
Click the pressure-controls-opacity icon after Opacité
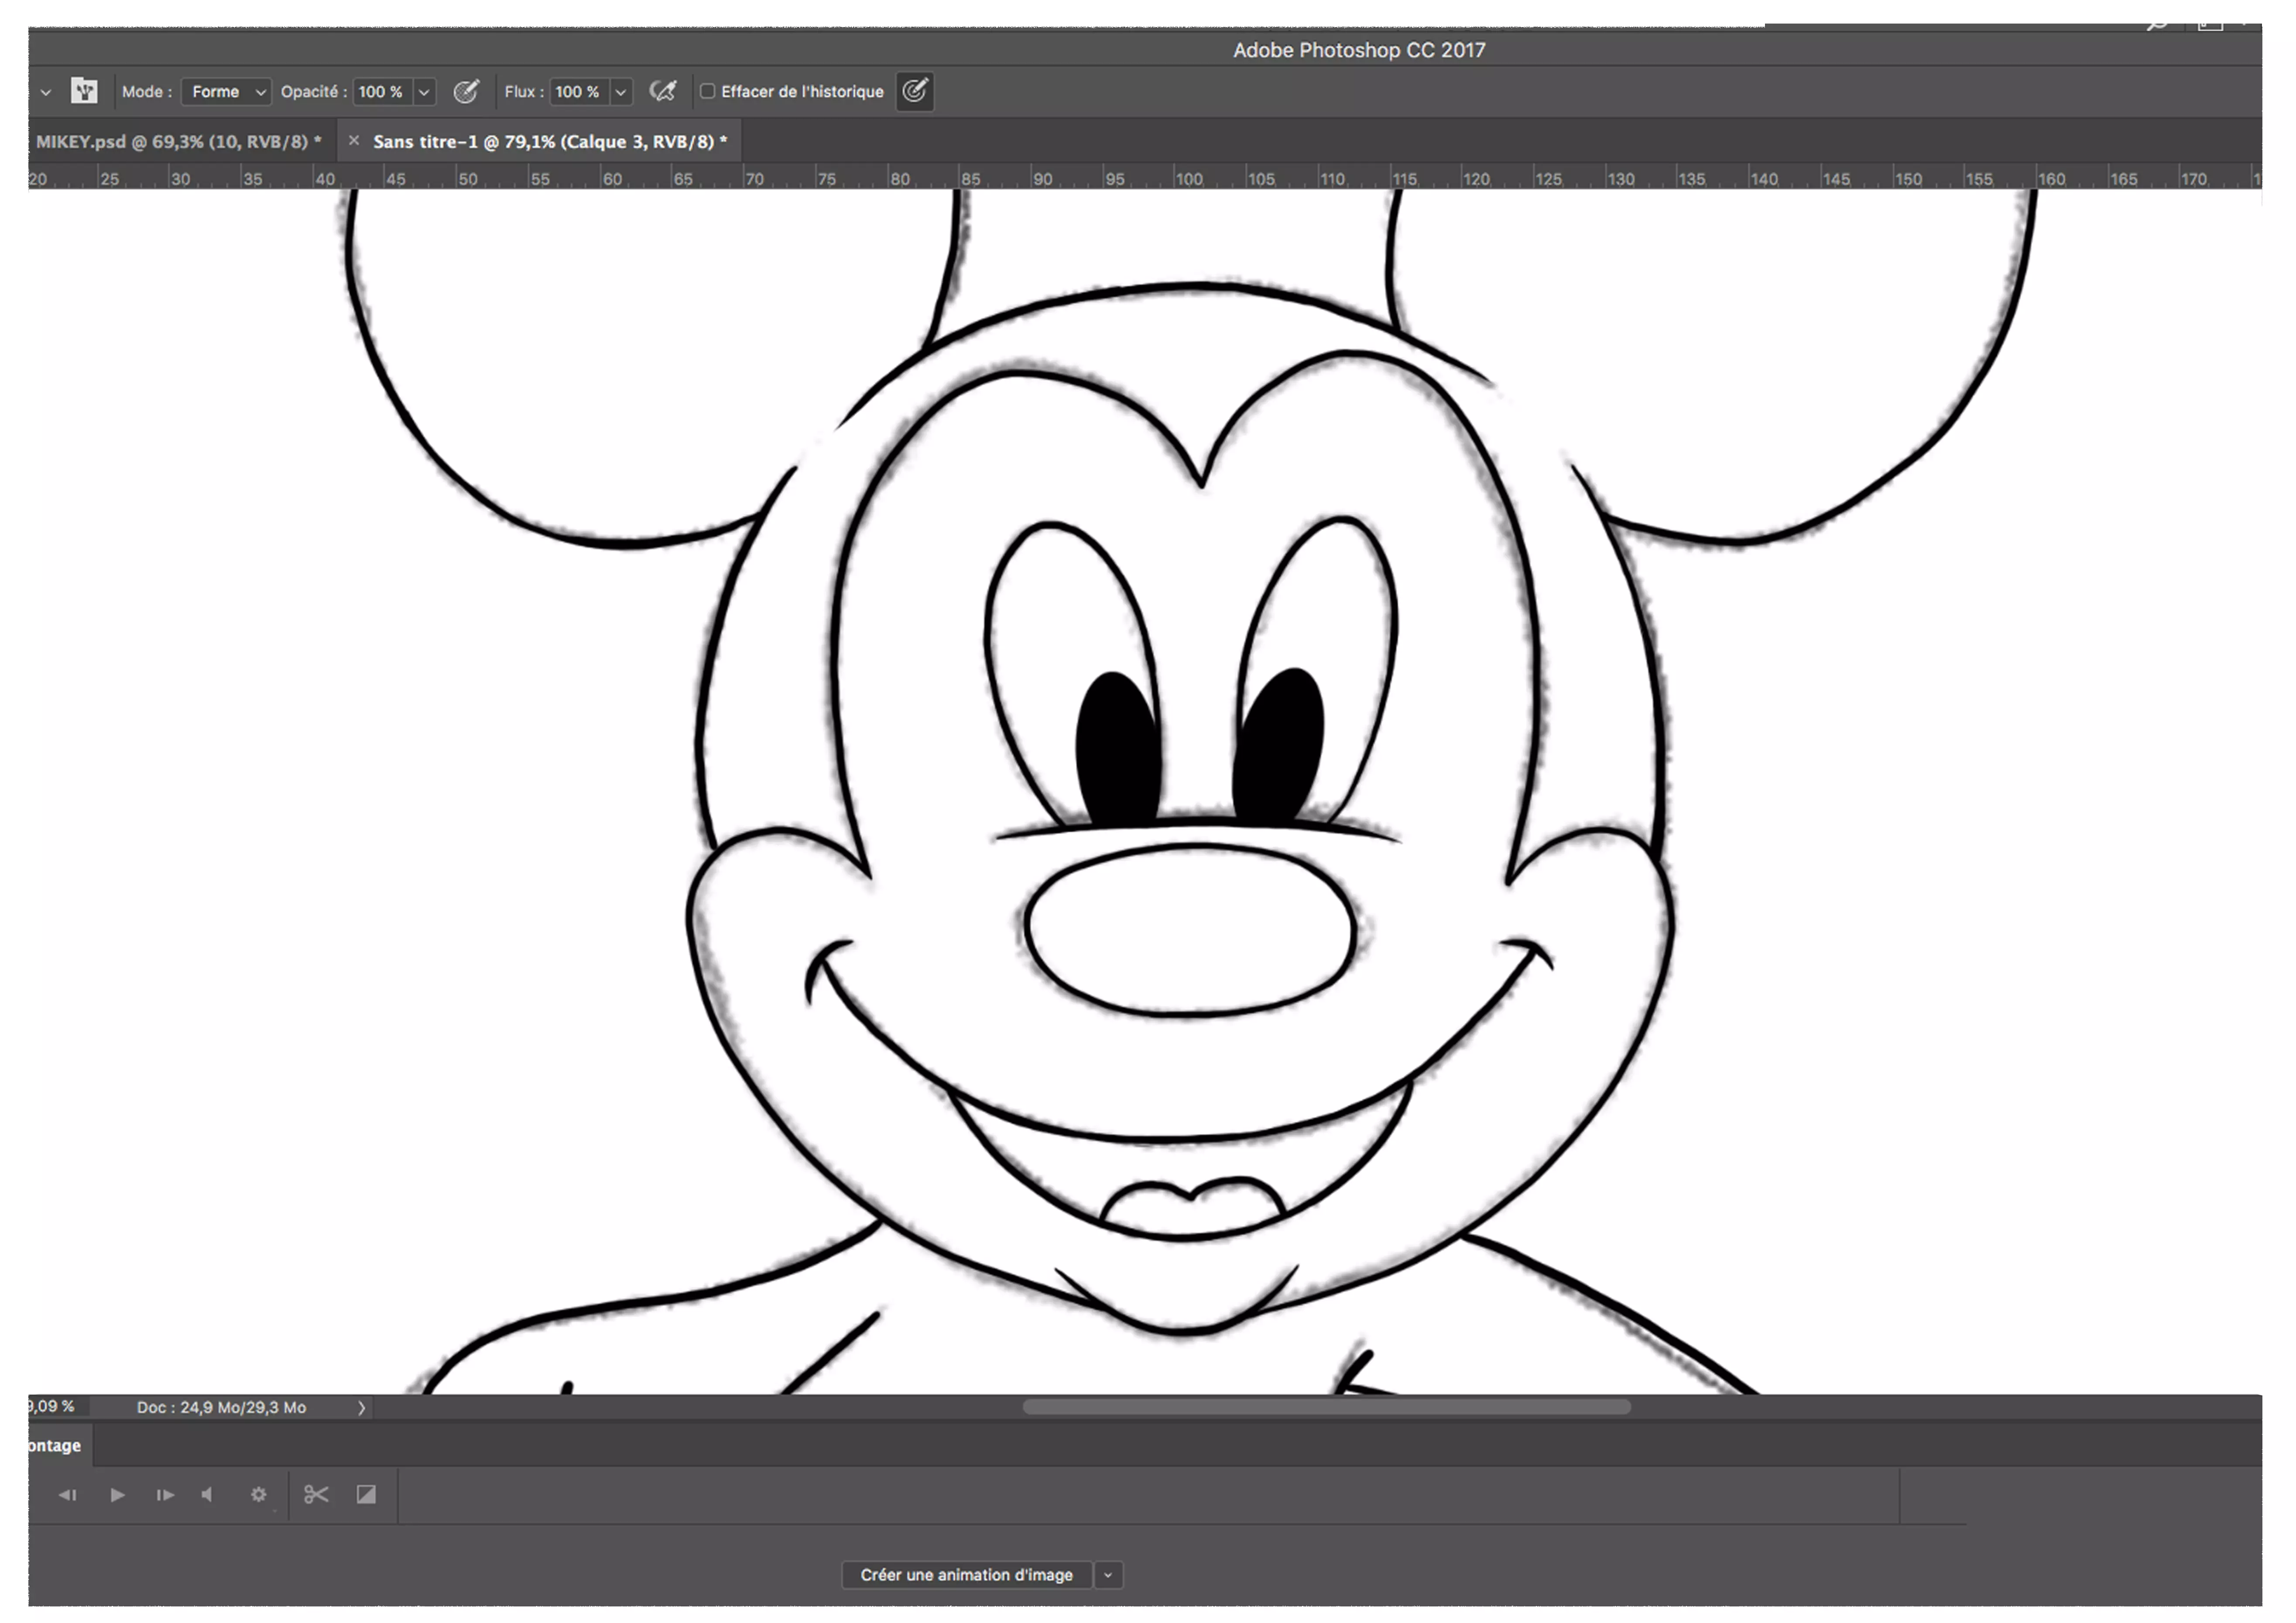pyautogui.click(x=466, y=91)
